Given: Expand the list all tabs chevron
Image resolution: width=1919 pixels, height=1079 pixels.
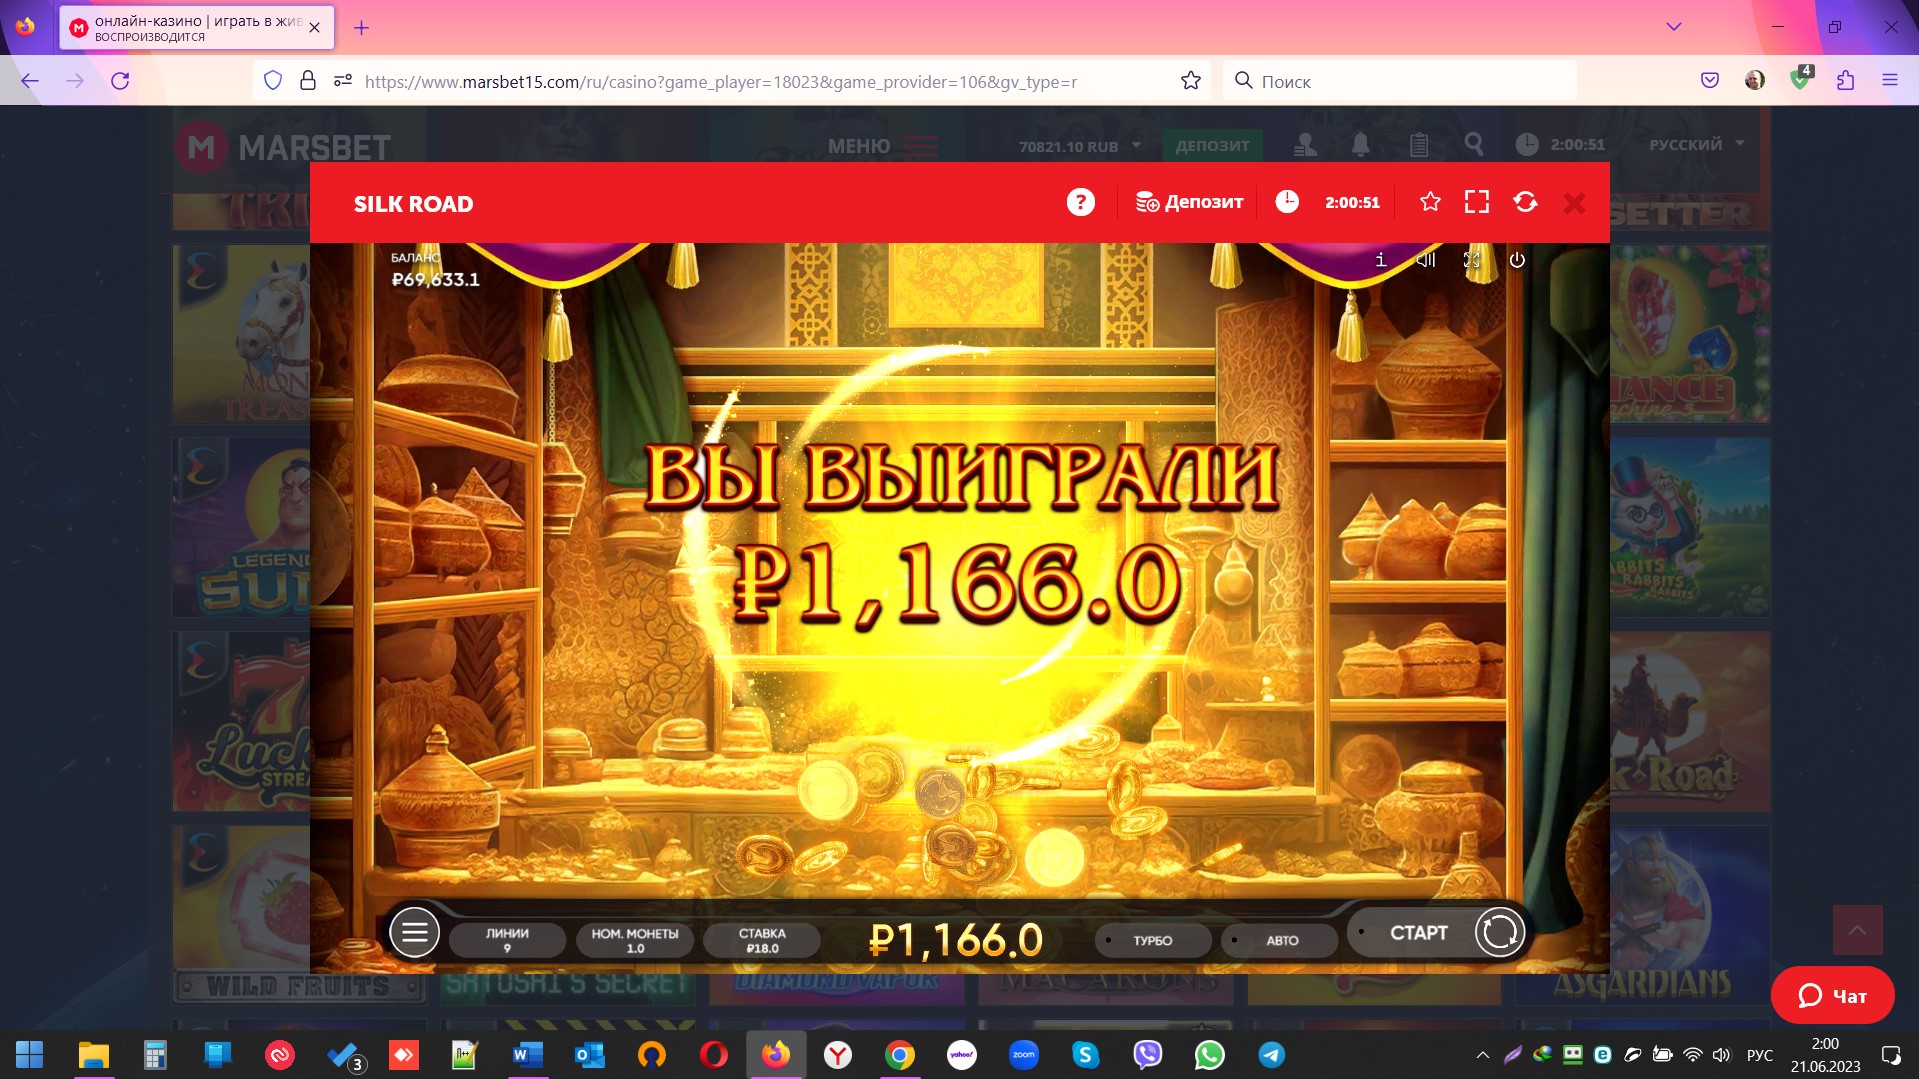Looking at the screenshot, I should [1673, 27].
